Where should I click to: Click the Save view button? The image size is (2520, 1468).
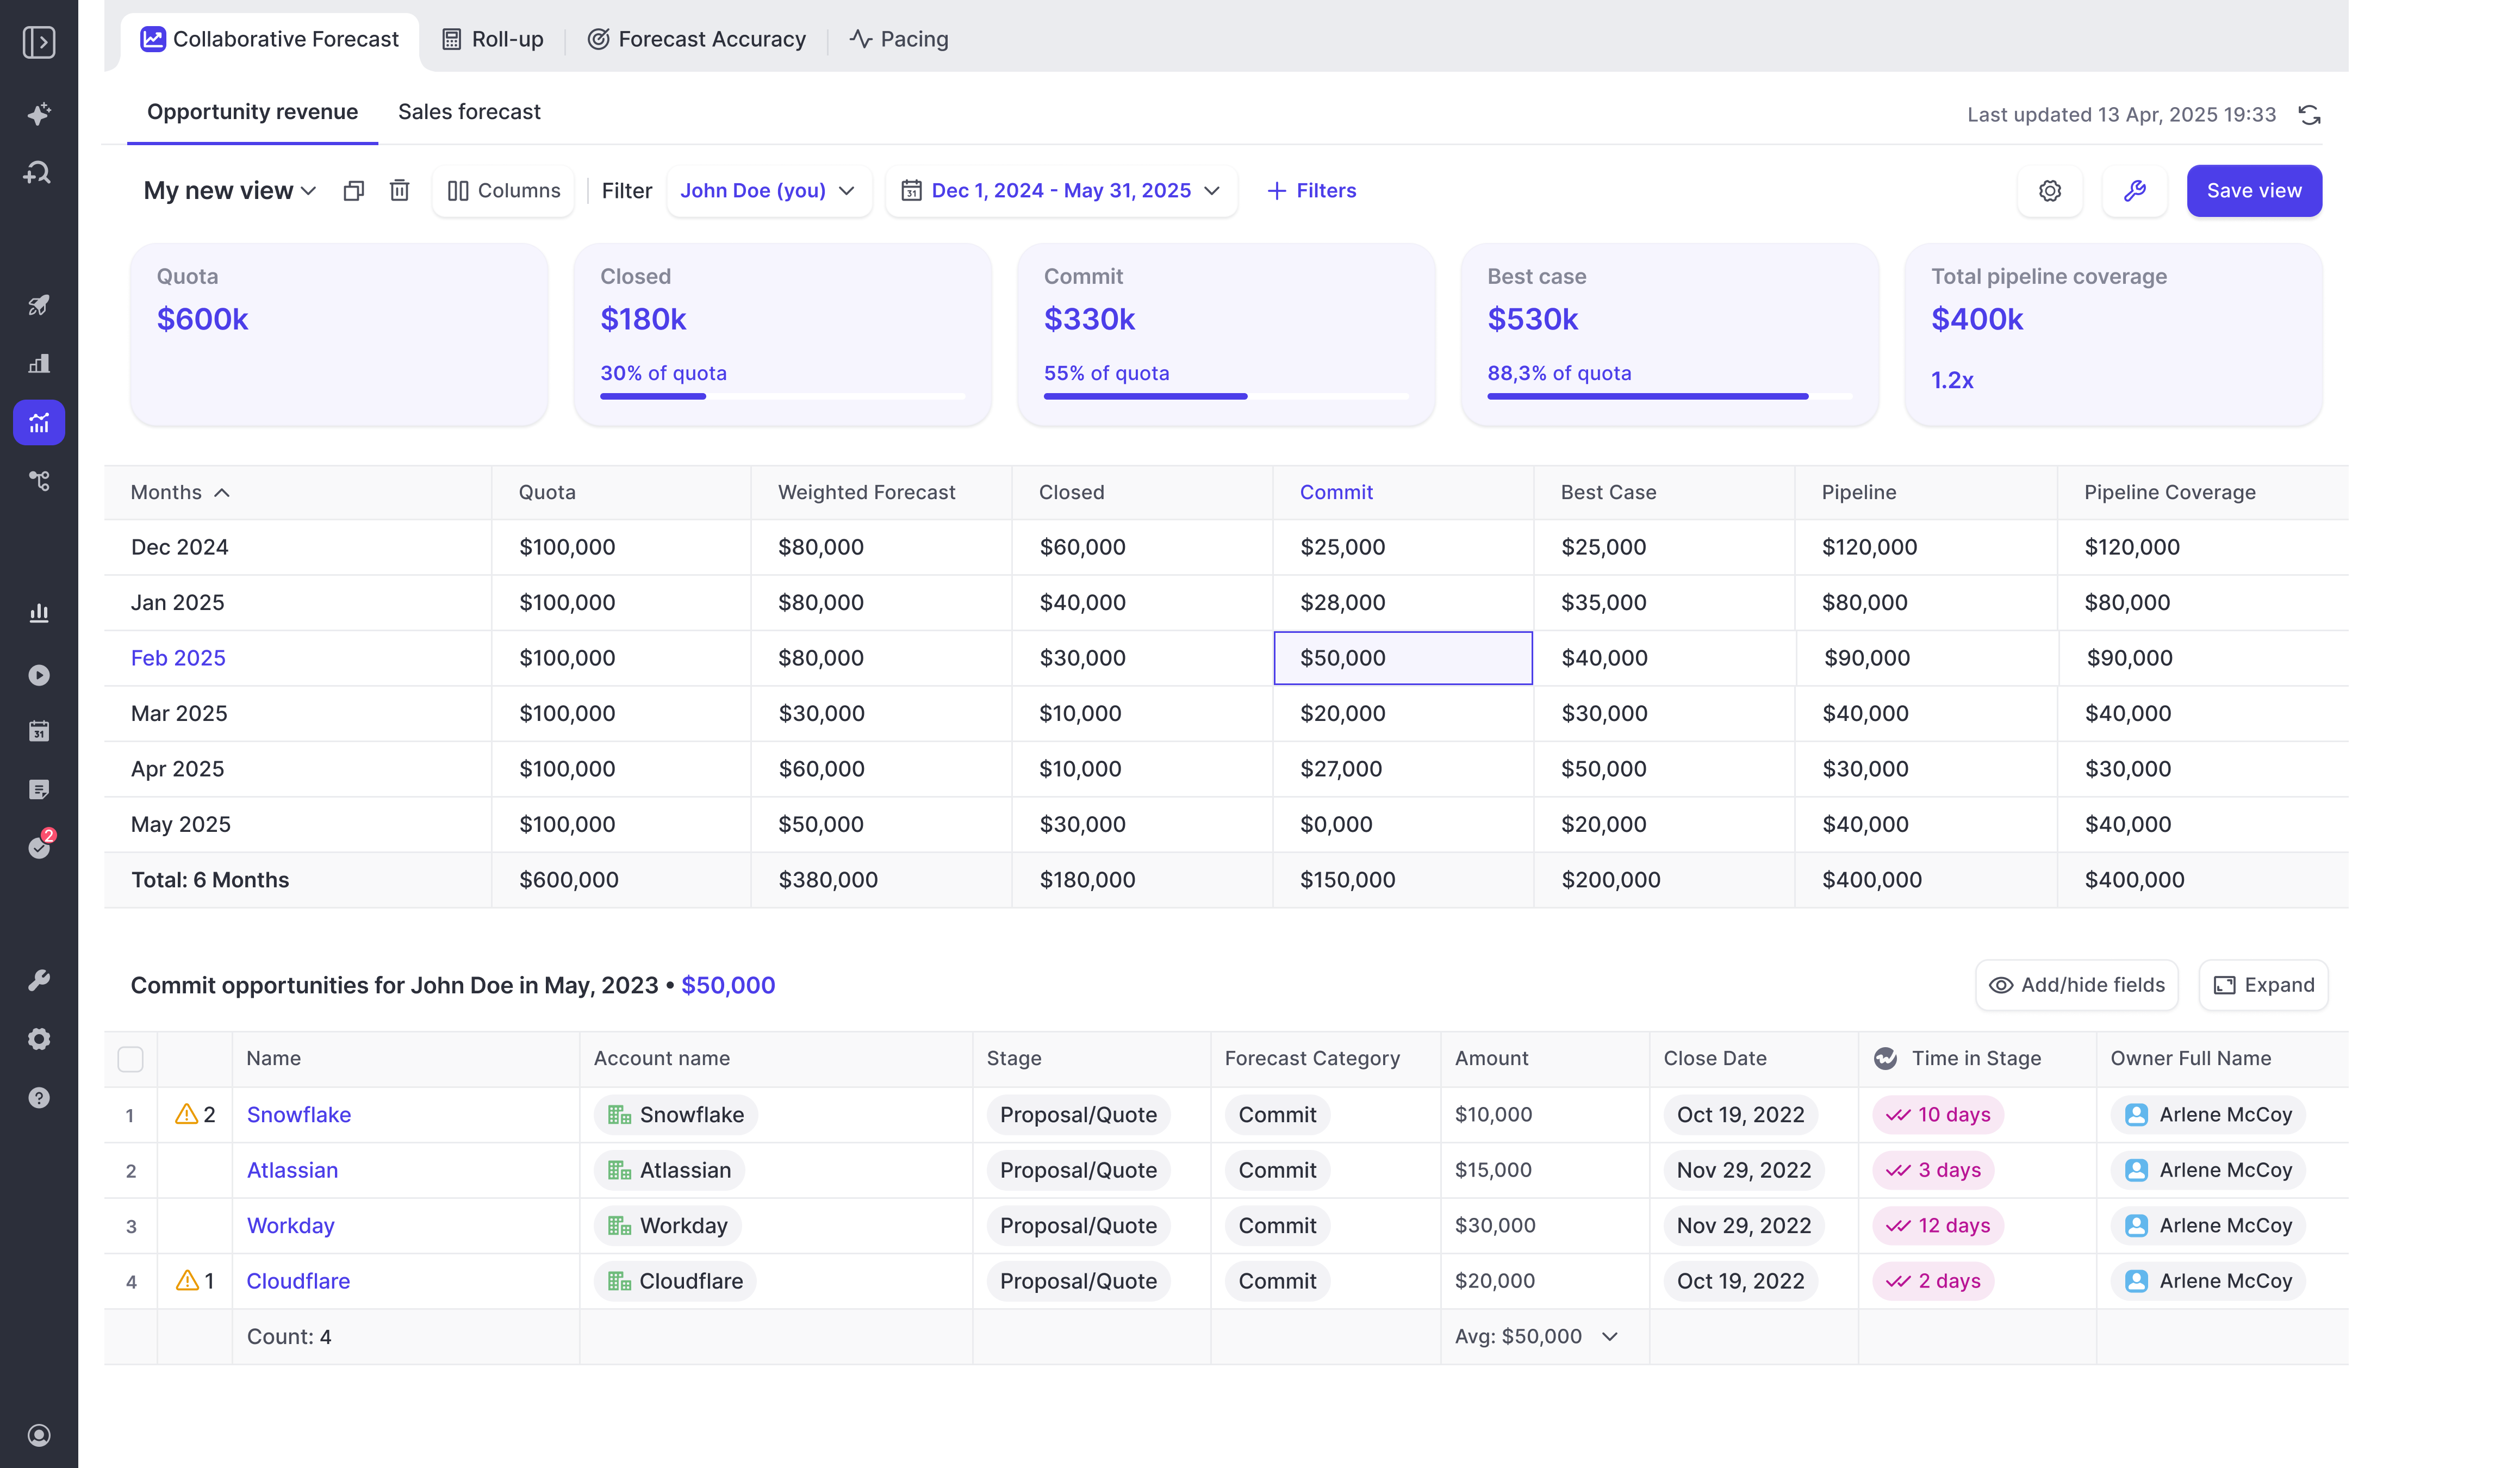tap(2254, 191)
